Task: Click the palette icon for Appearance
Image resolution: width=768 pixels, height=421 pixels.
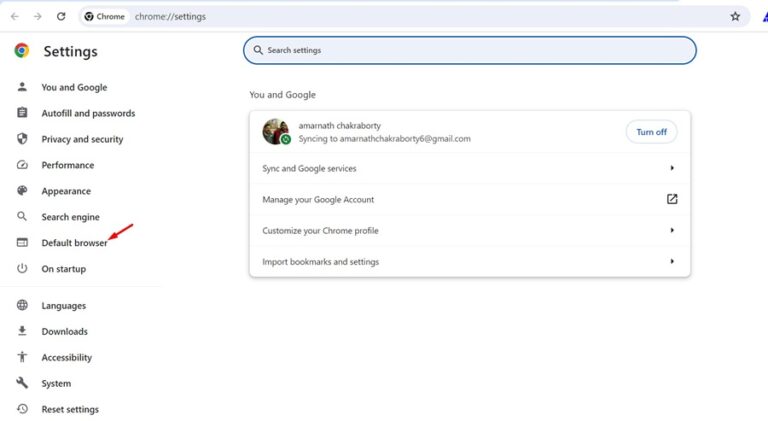Action: 22,190
